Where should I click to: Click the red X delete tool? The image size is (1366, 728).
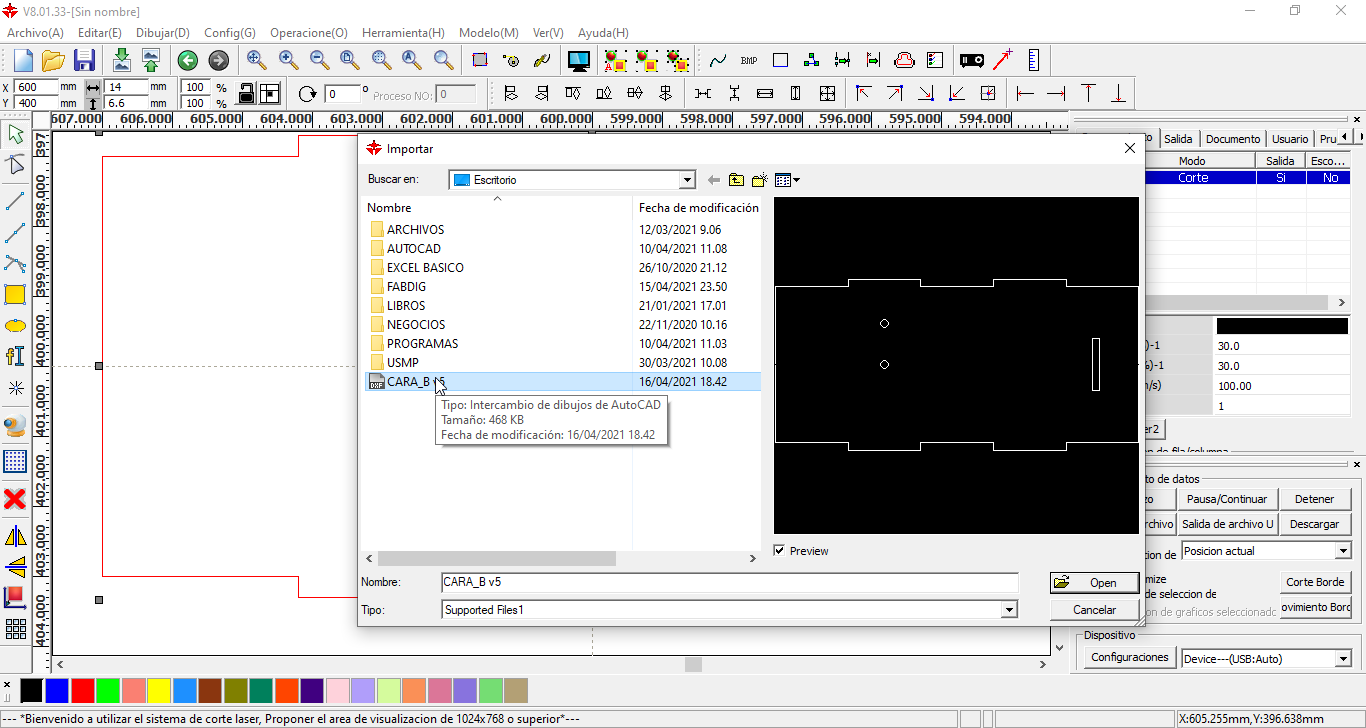coord(15,499)
